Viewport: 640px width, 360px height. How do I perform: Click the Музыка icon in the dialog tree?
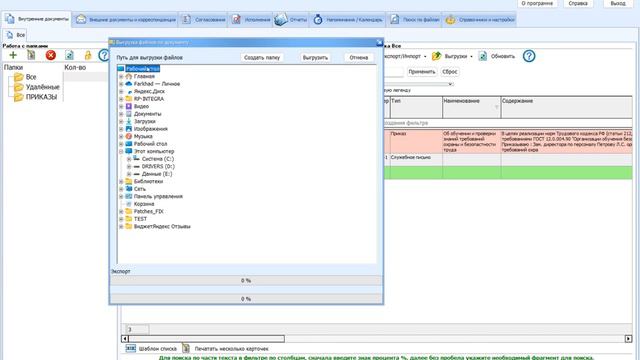[x=129, y=136]
